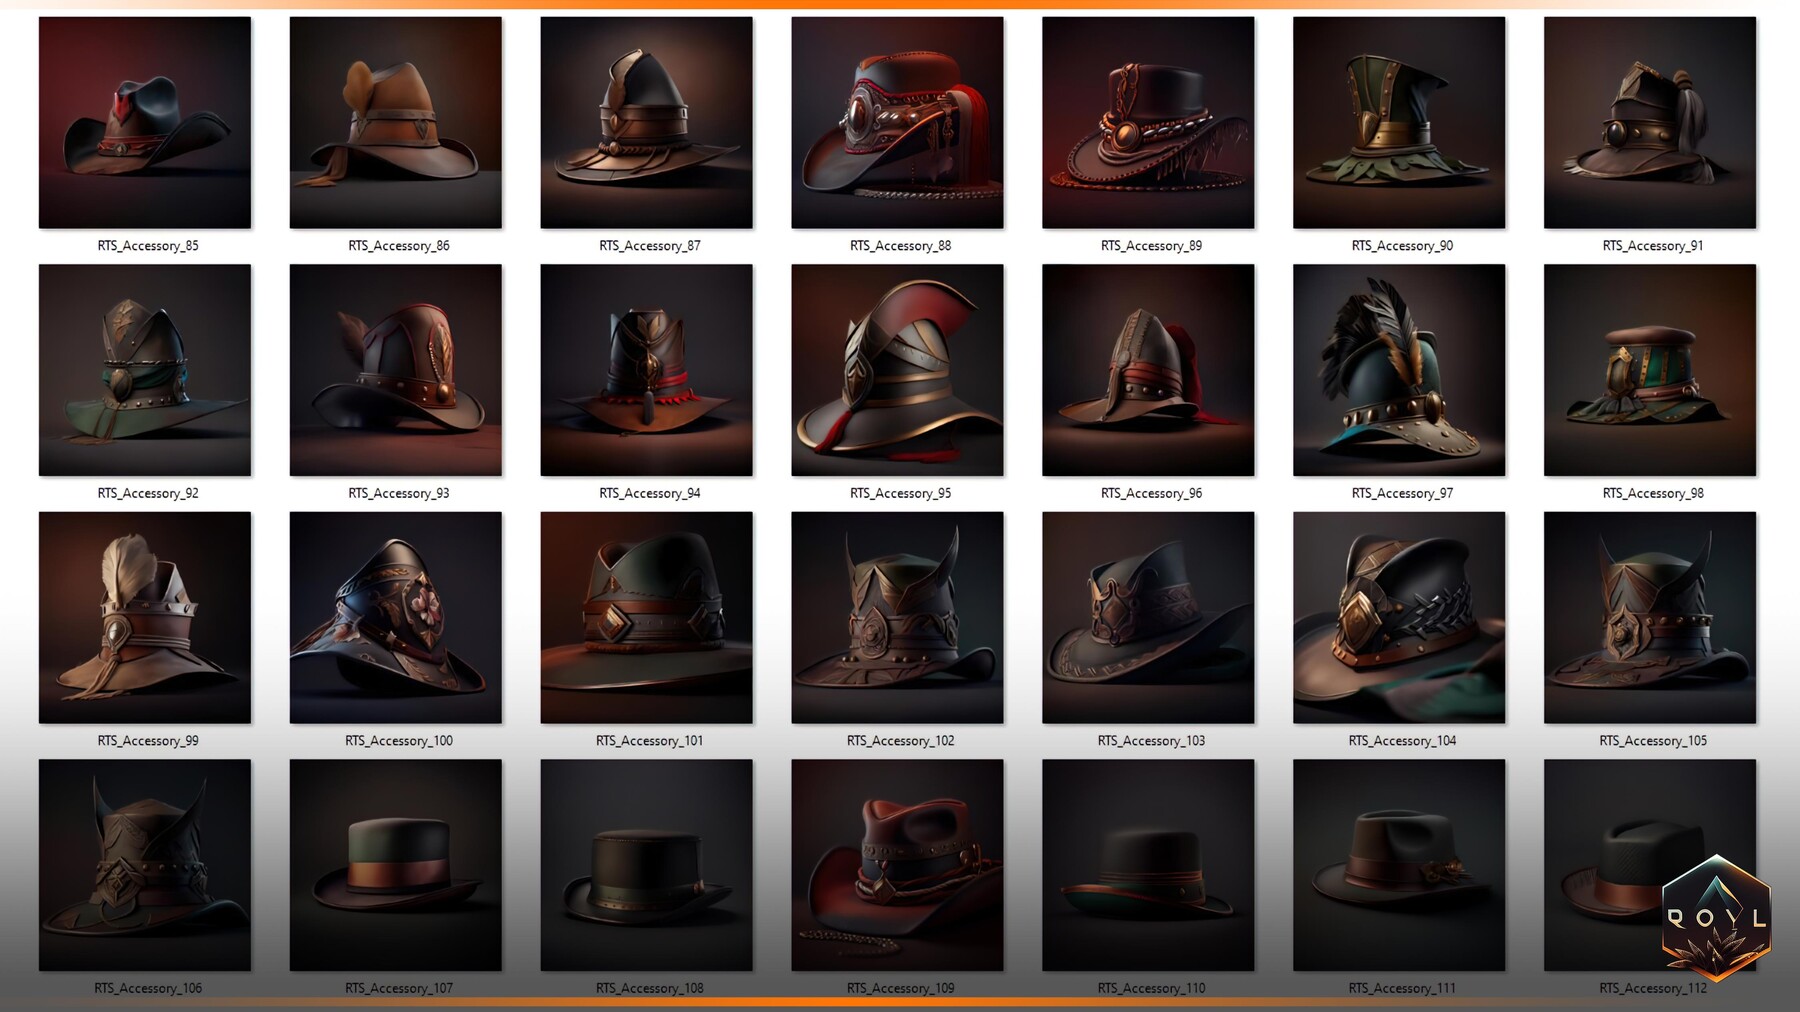Click the RTS_Accessory_106 filename label
Image resolution: width=1800 pixels, height=1012 pixels.
(144, 987)
